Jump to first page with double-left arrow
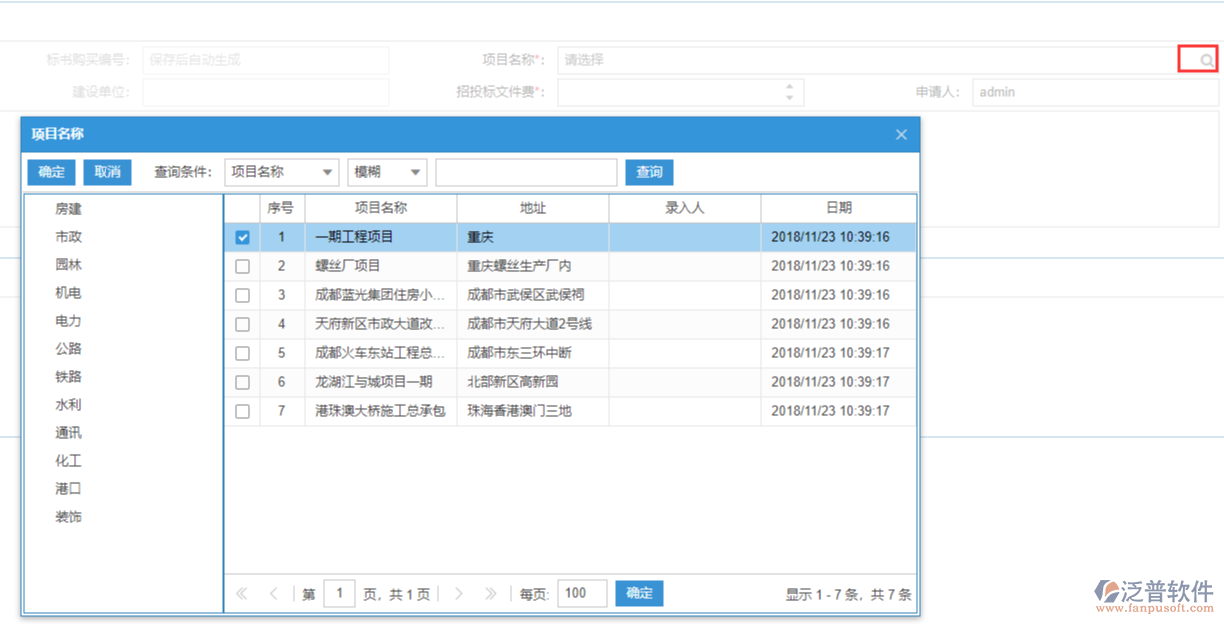 coord(241,593)
